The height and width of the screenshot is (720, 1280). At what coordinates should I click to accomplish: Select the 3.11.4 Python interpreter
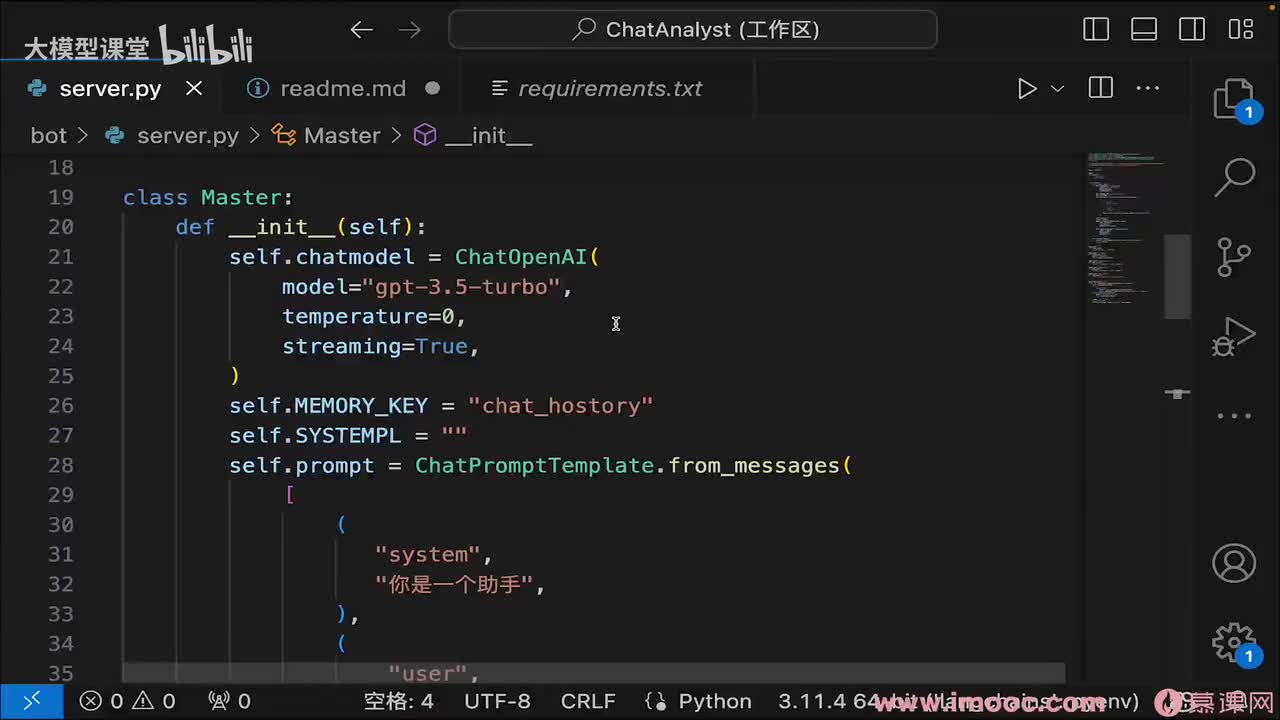click(x=960, y=702)
